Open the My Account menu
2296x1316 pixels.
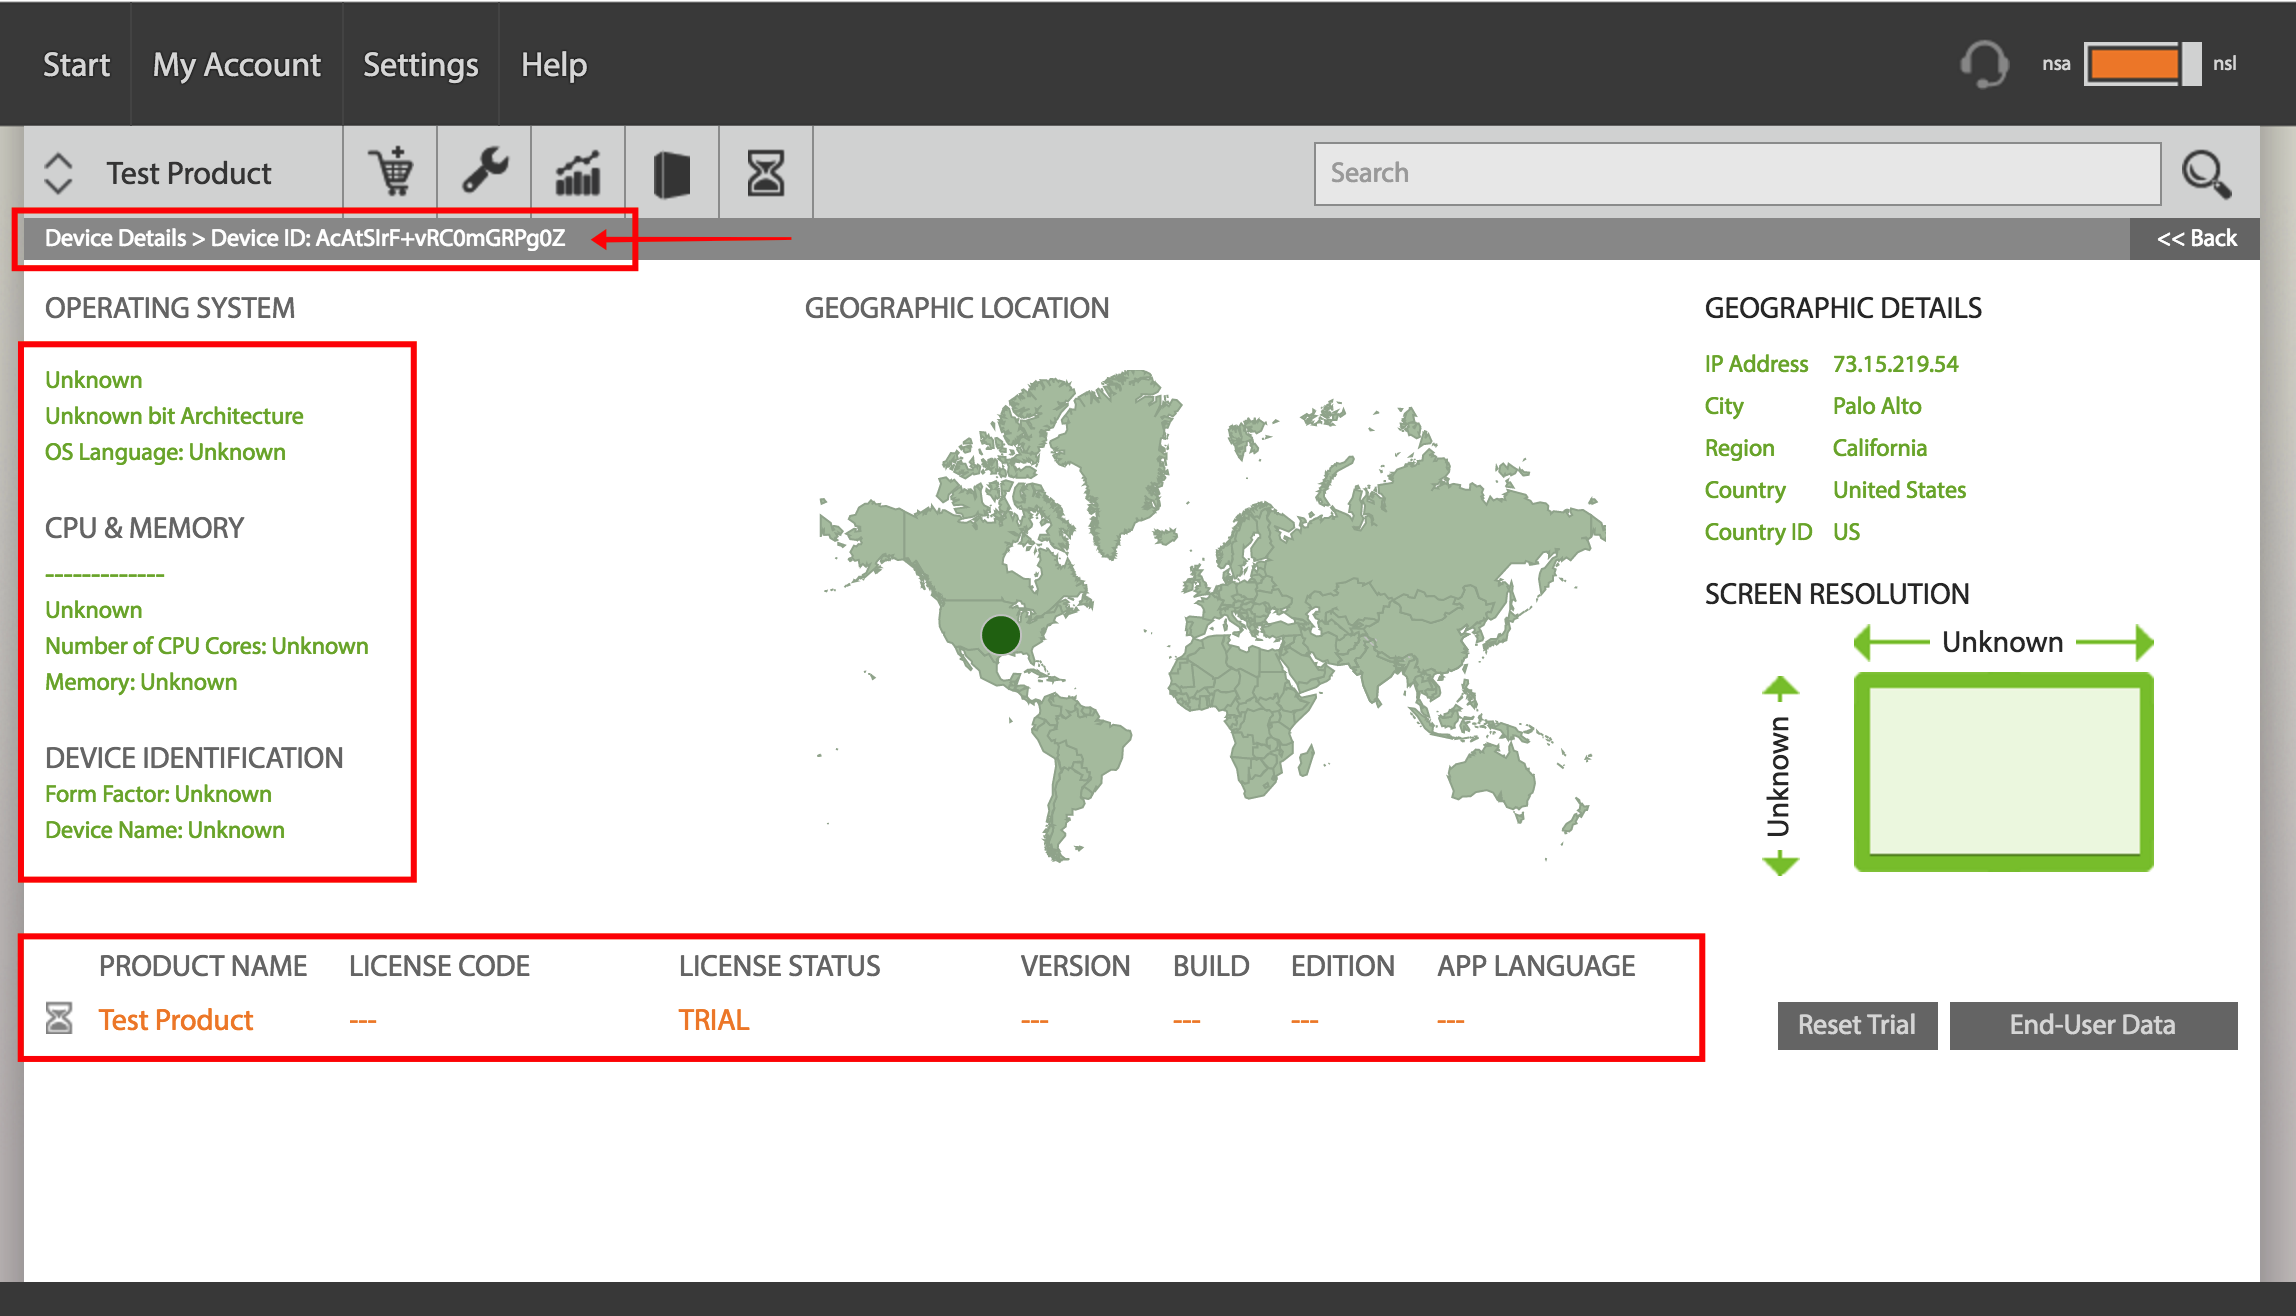(236, 64)
